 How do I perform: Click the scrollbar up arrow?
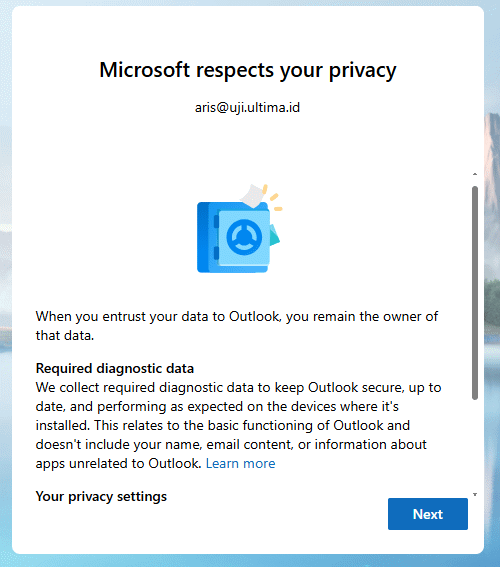click(x=475, y=174)
